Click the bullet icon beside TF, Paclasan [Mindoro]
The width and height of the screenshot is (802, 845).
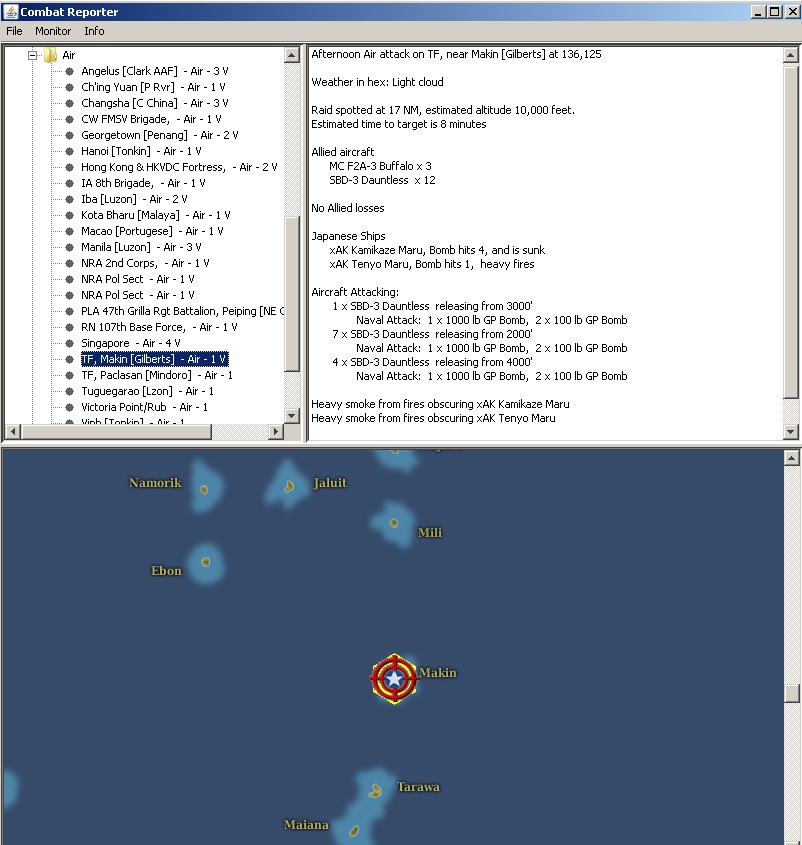69,375
